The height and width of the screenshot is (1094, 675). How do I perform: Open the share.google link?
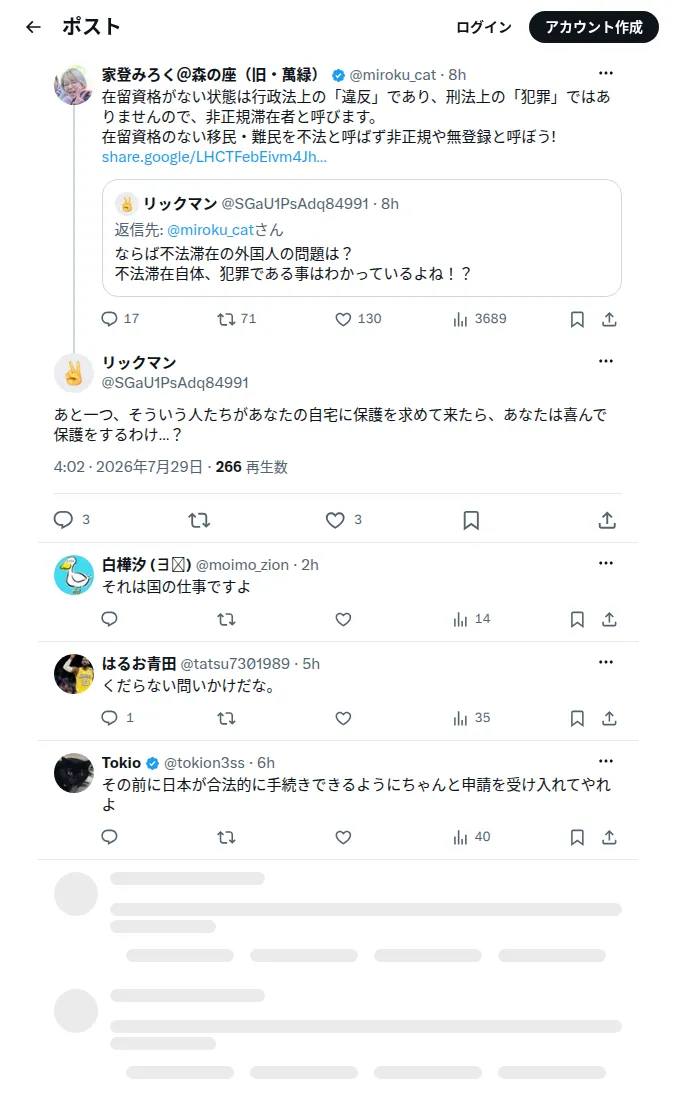coord(214,157)
